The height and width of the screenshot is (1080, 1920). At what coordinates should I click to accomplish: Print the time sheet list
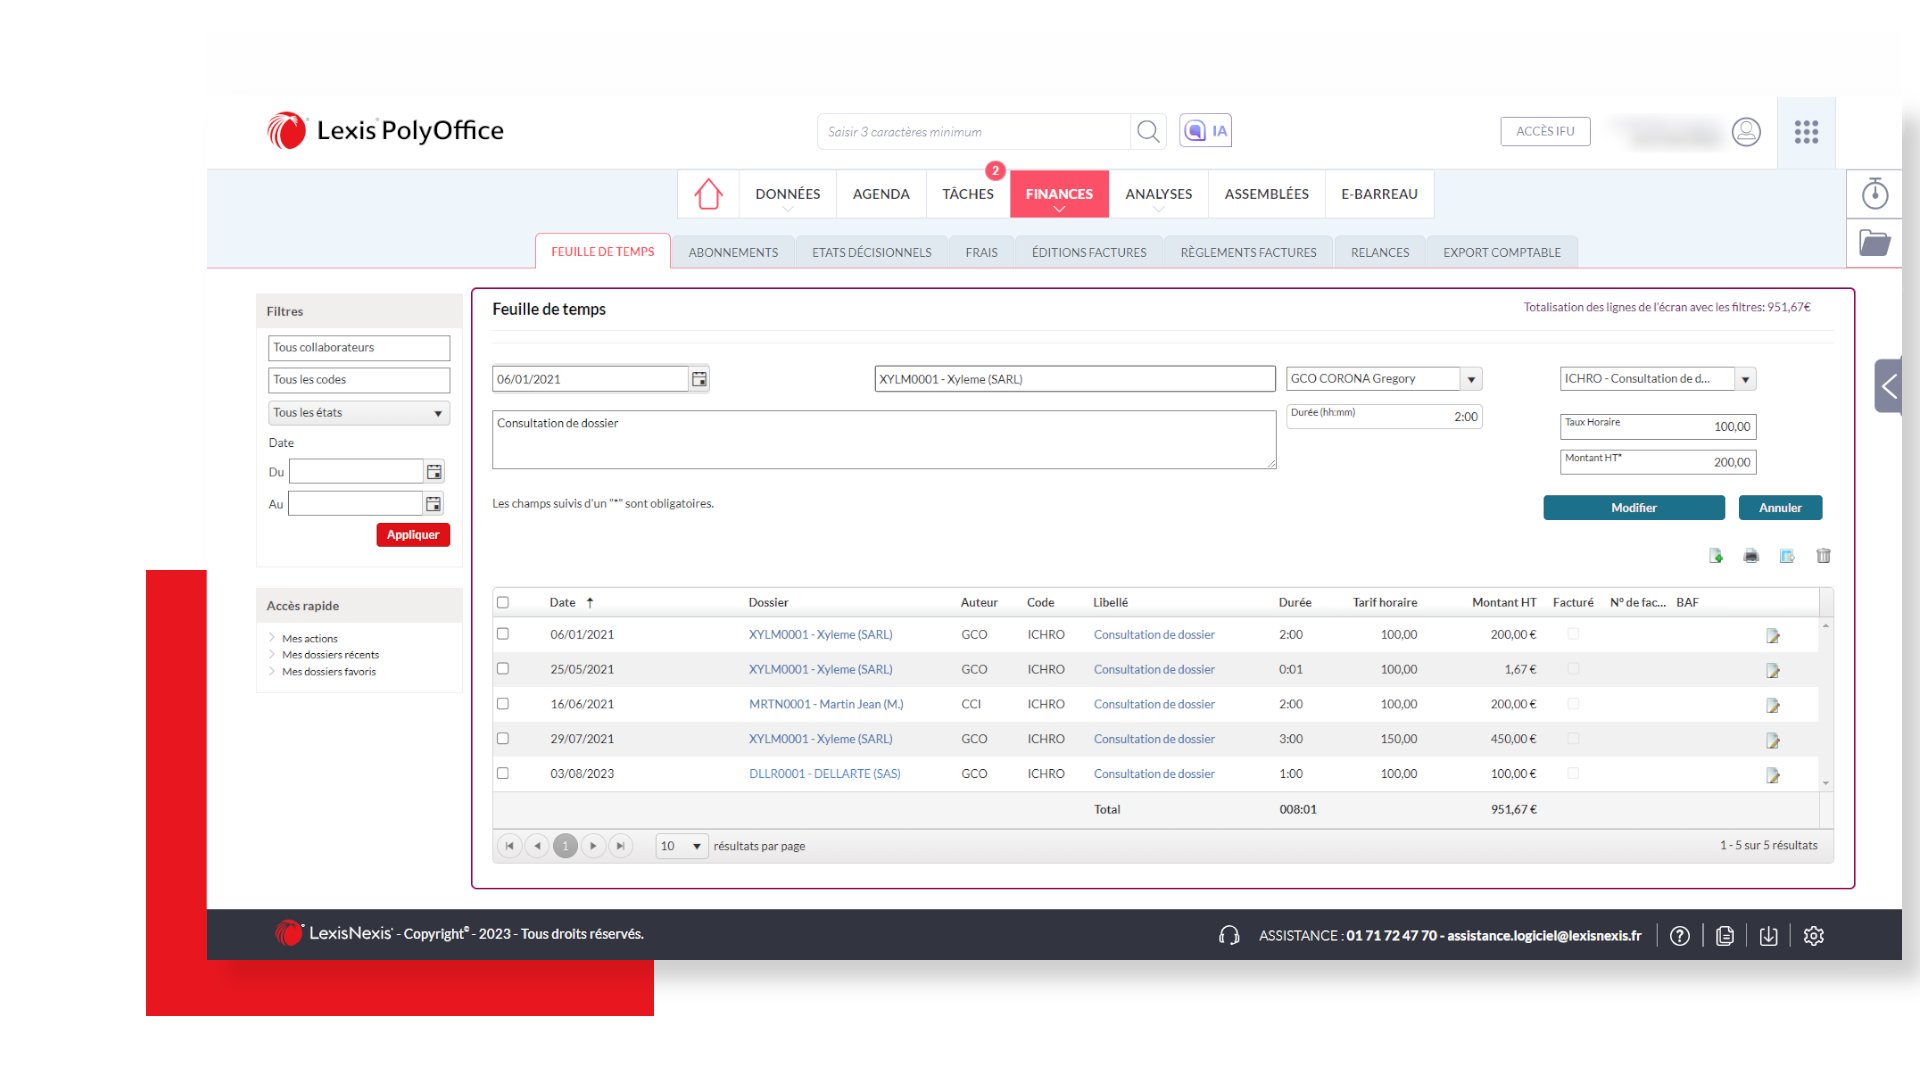click(x=1751, y=556)
